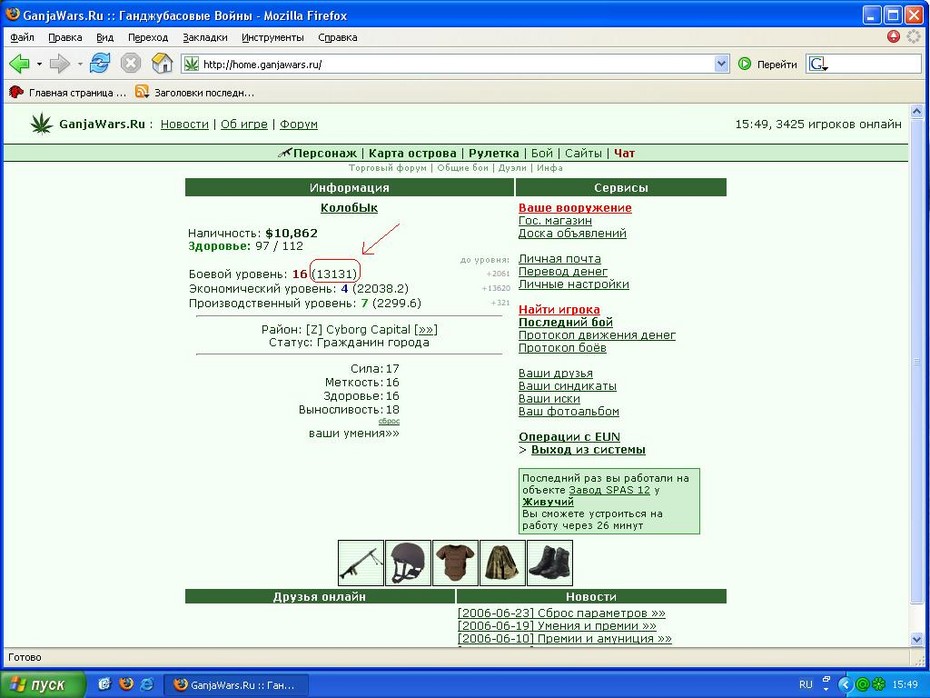Click 'ваши умения»»' text
This screenshot has width=930, height=698.
353,433
